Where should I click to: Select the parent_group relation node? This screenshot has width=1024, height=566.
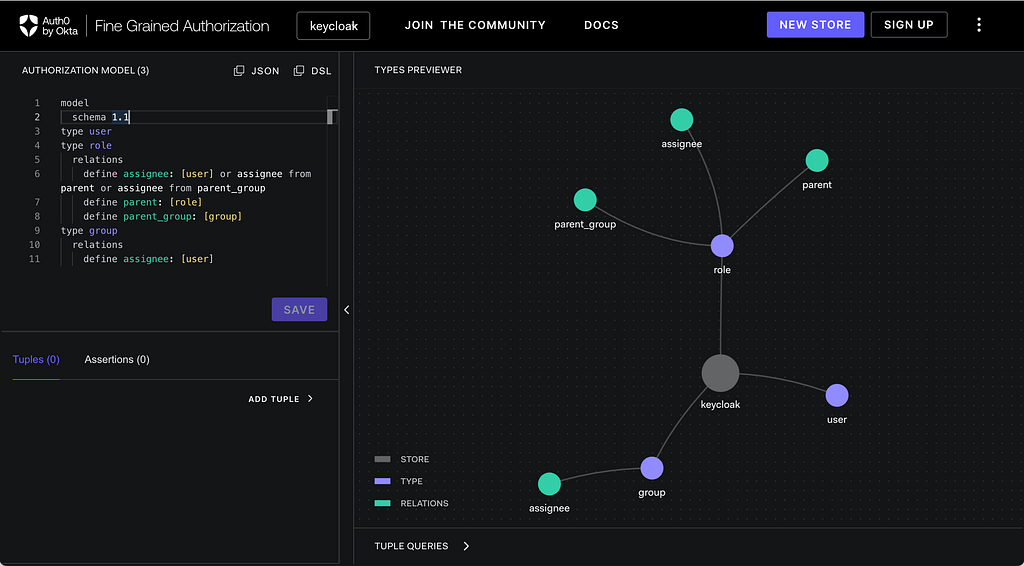(585, 200)
